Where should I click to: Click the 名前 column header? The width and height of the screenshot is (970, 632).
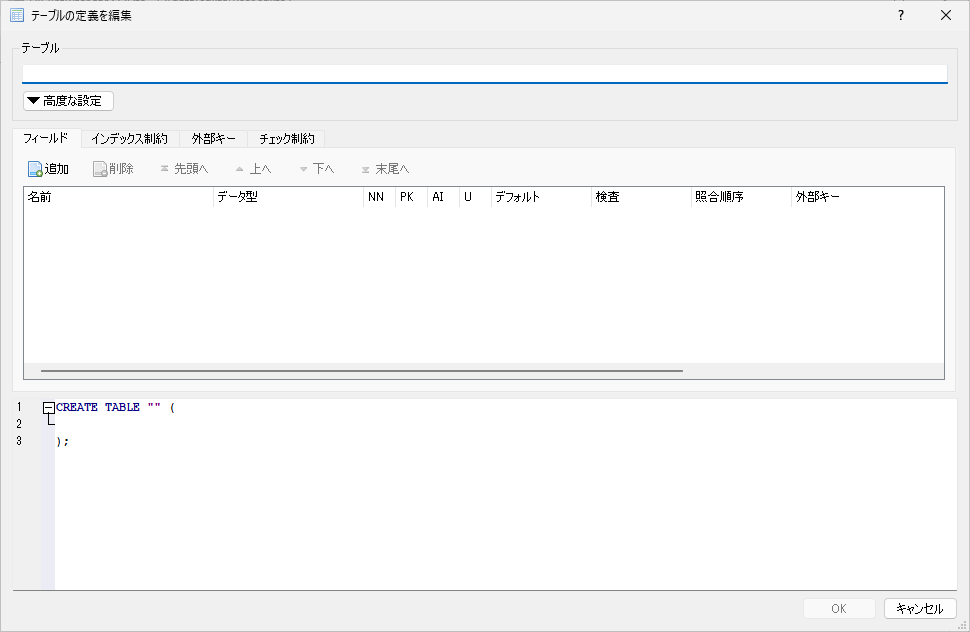click(x=118, y=197)
